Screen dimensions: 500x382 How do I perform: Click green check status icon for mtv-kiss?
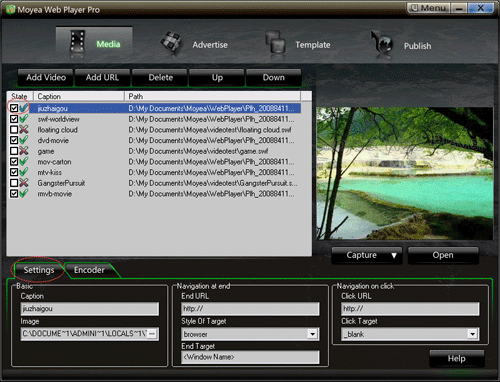23,172
